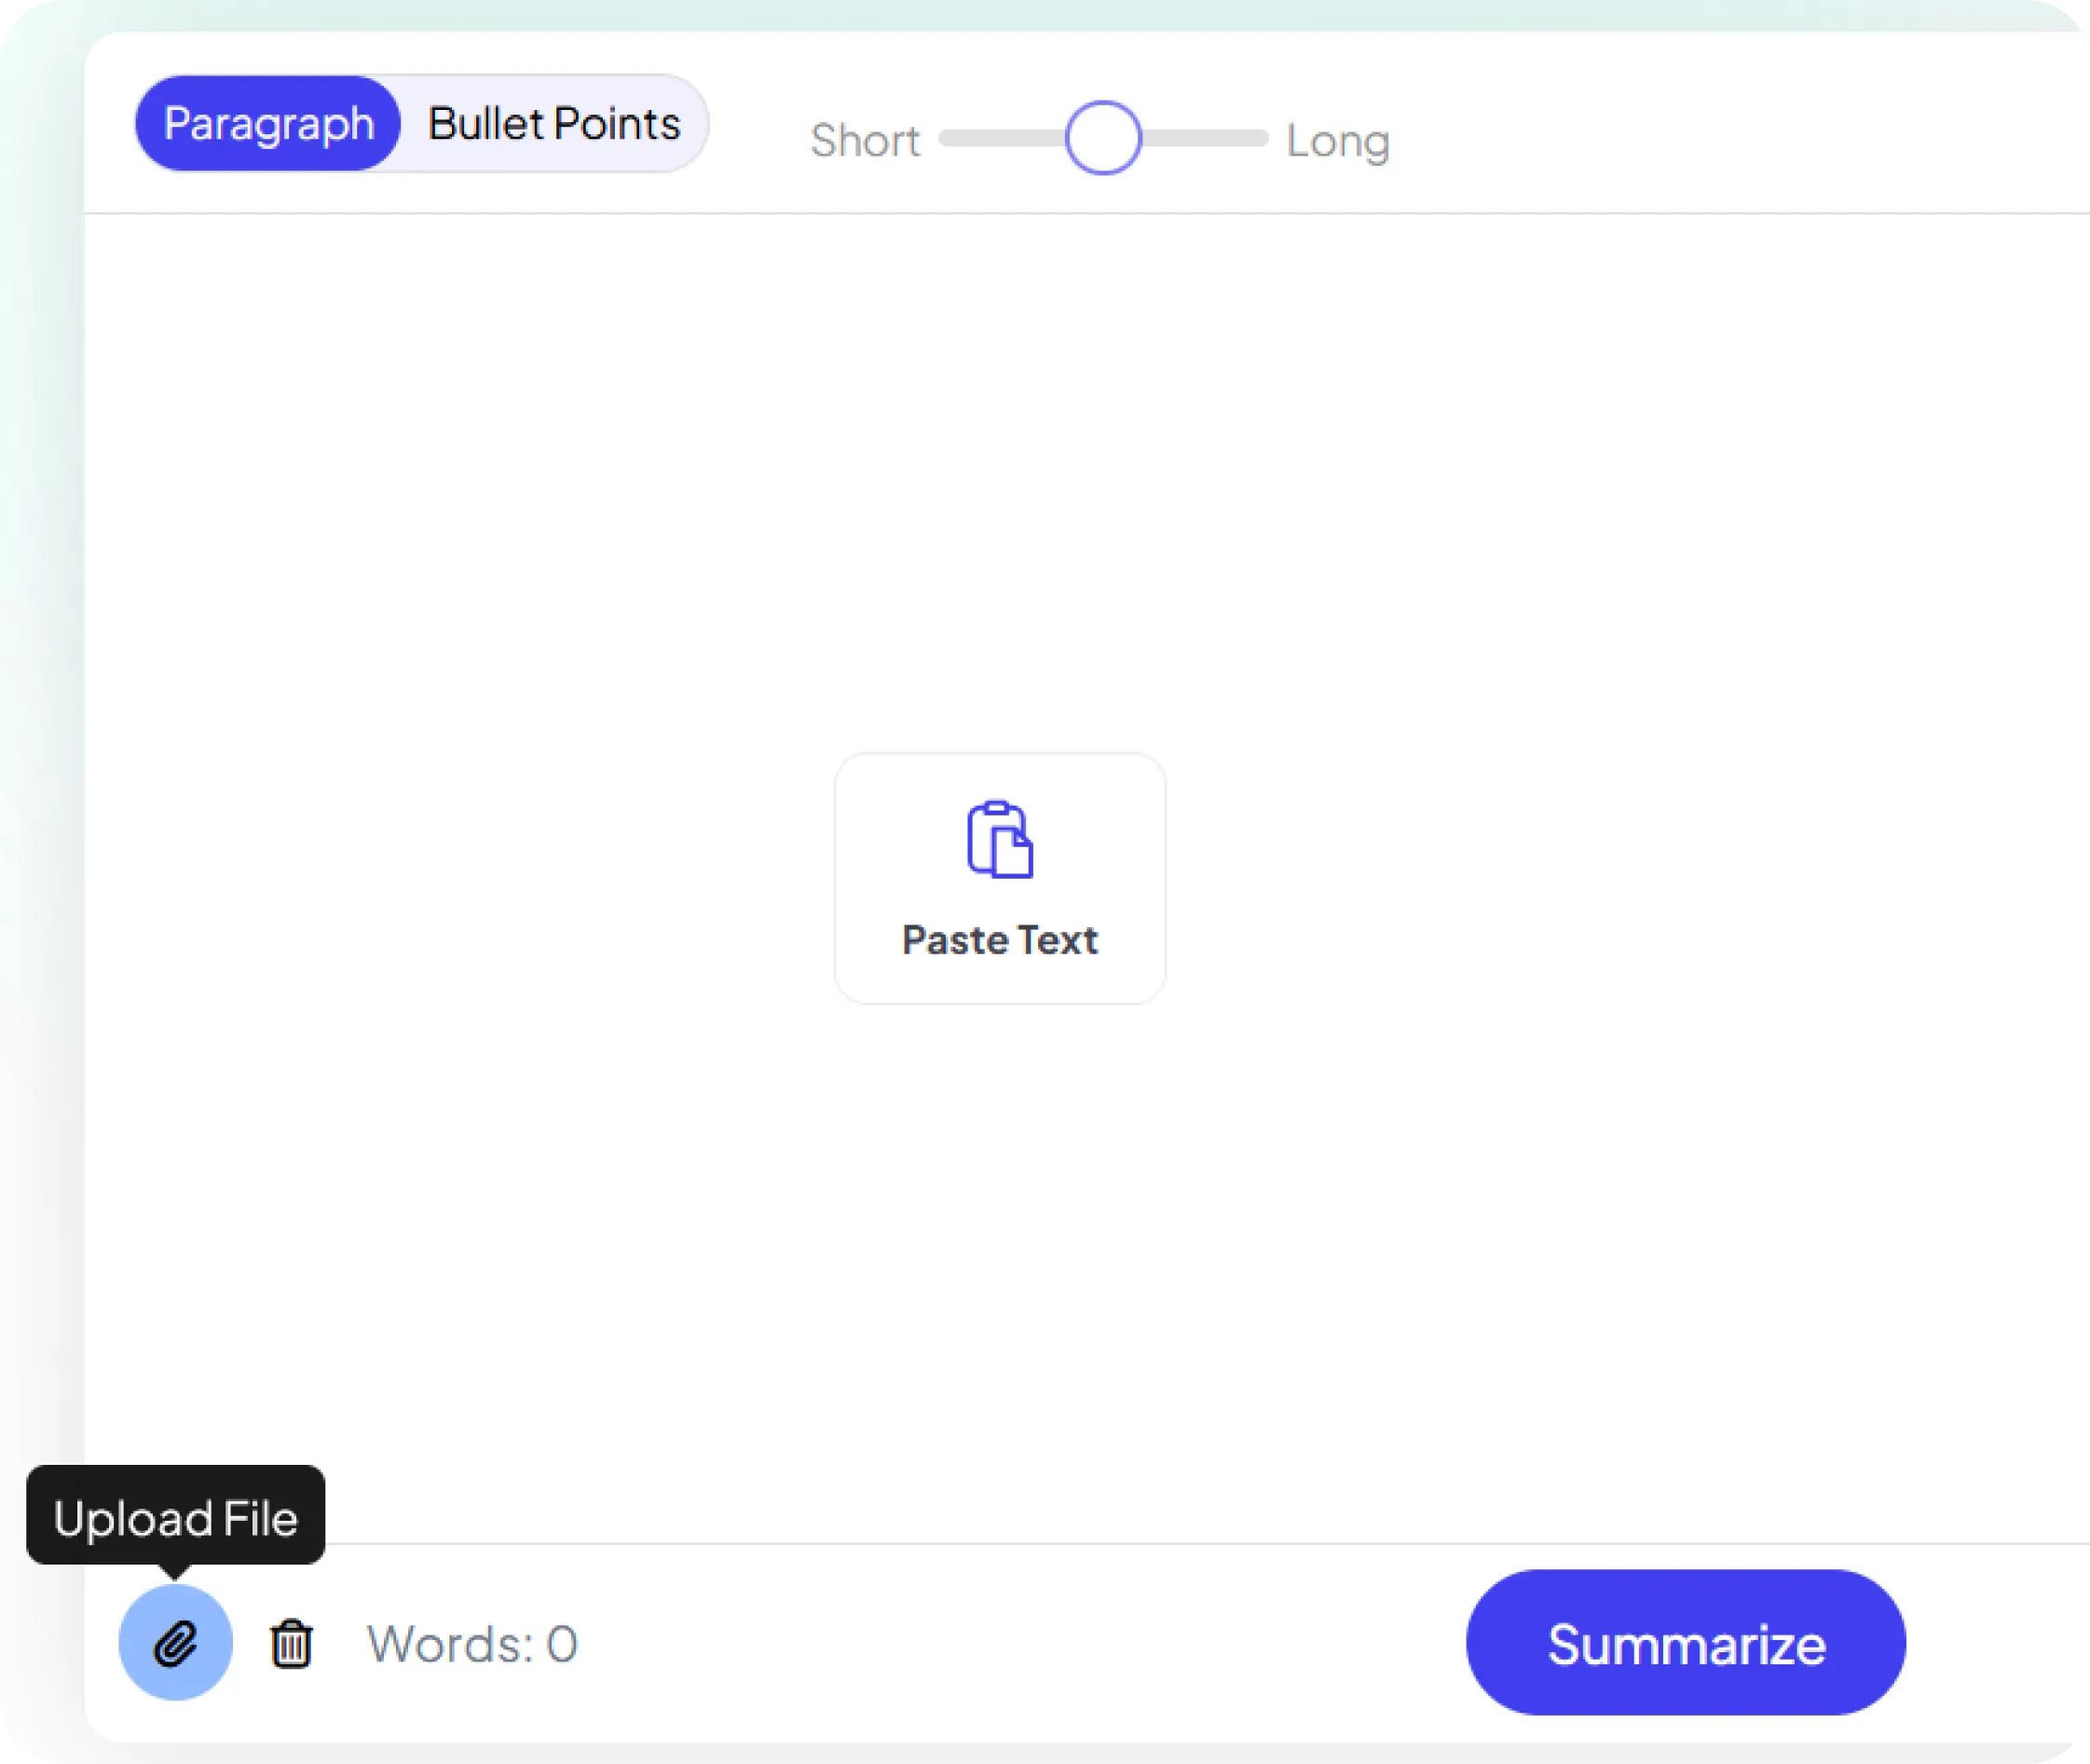
Task: Click the Short label beside slider
Action: pyautogui.click(x=864, y=141)
